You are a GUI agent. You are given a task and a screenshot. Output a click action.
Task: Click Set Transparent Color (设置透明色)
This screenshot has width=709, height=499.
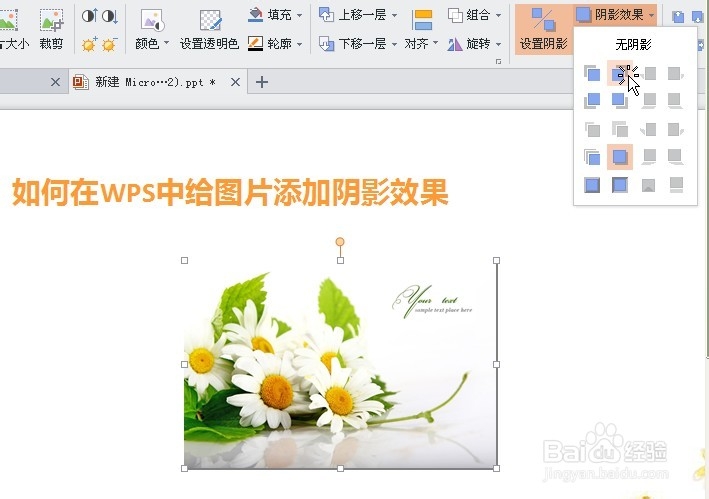pyautogui.click(x=209, y=28)
